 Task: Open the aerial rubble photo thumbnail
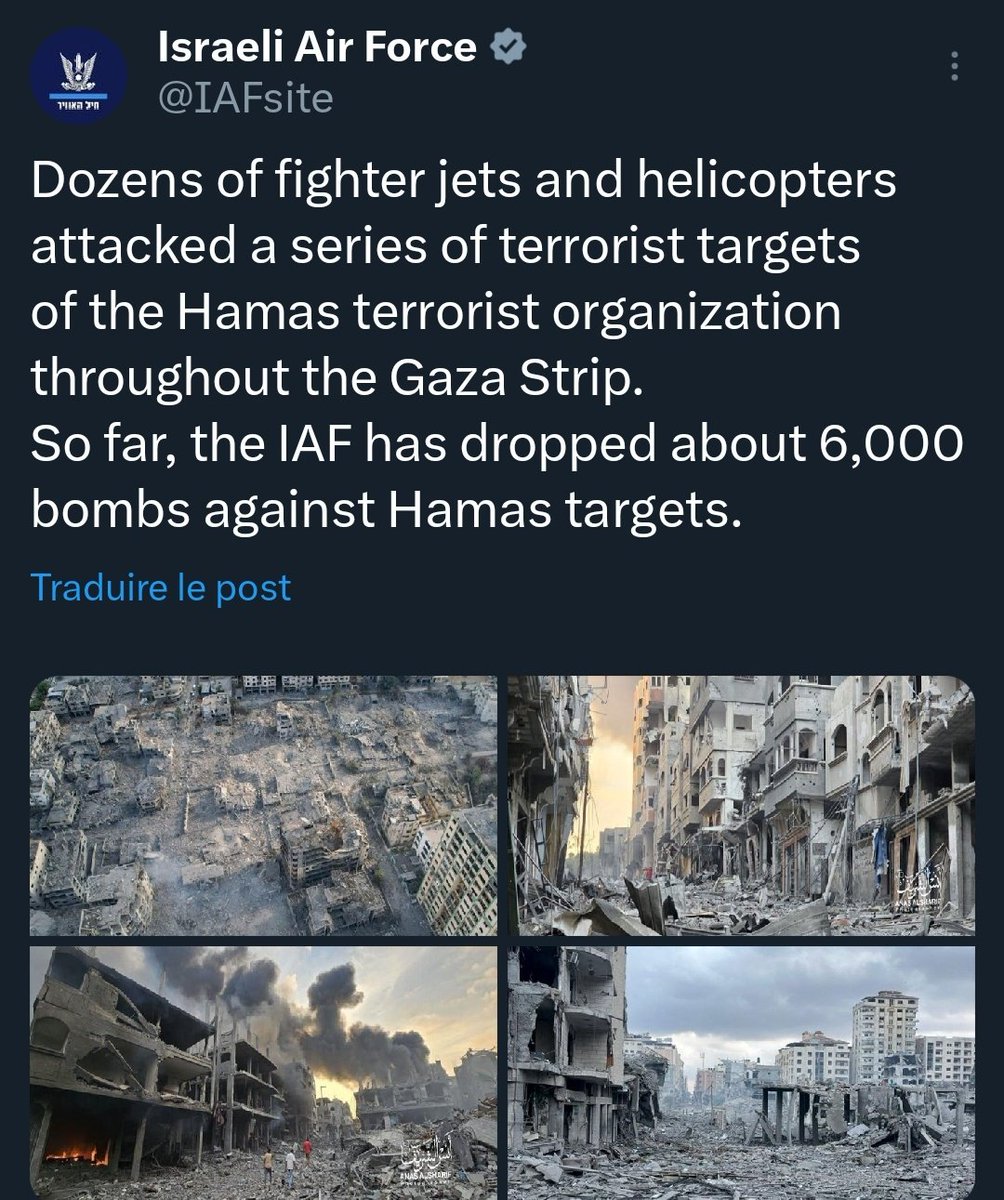click(263, 805)
